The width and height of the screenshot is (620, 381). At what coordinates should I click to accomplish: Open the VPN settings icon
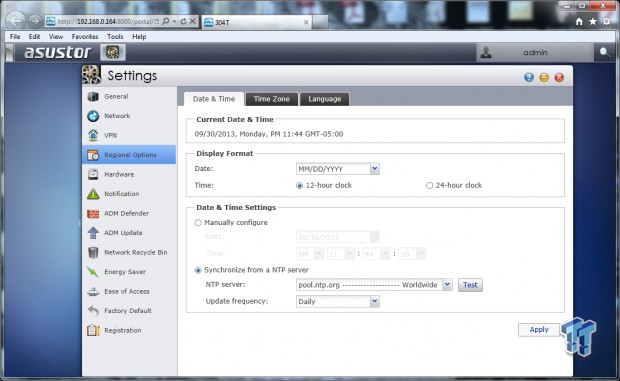(x=93, y=135)
